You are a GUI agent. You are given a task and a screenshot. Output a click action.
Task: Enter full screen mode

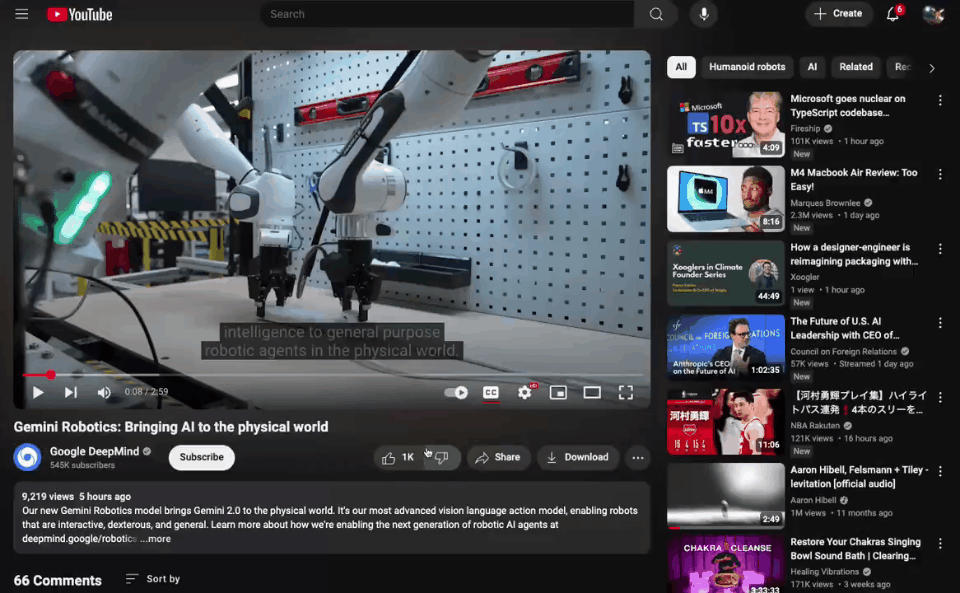point(625,392)
